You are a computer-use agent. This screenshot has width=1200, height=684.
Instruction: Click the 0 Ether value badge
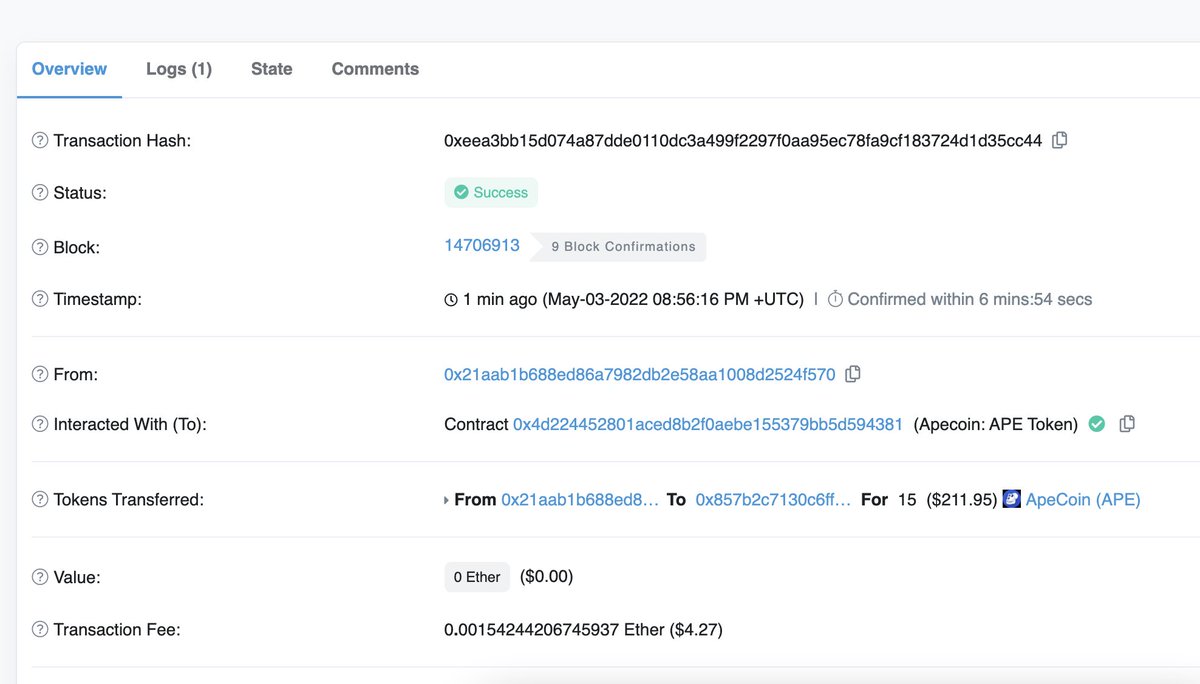point(477,577)
